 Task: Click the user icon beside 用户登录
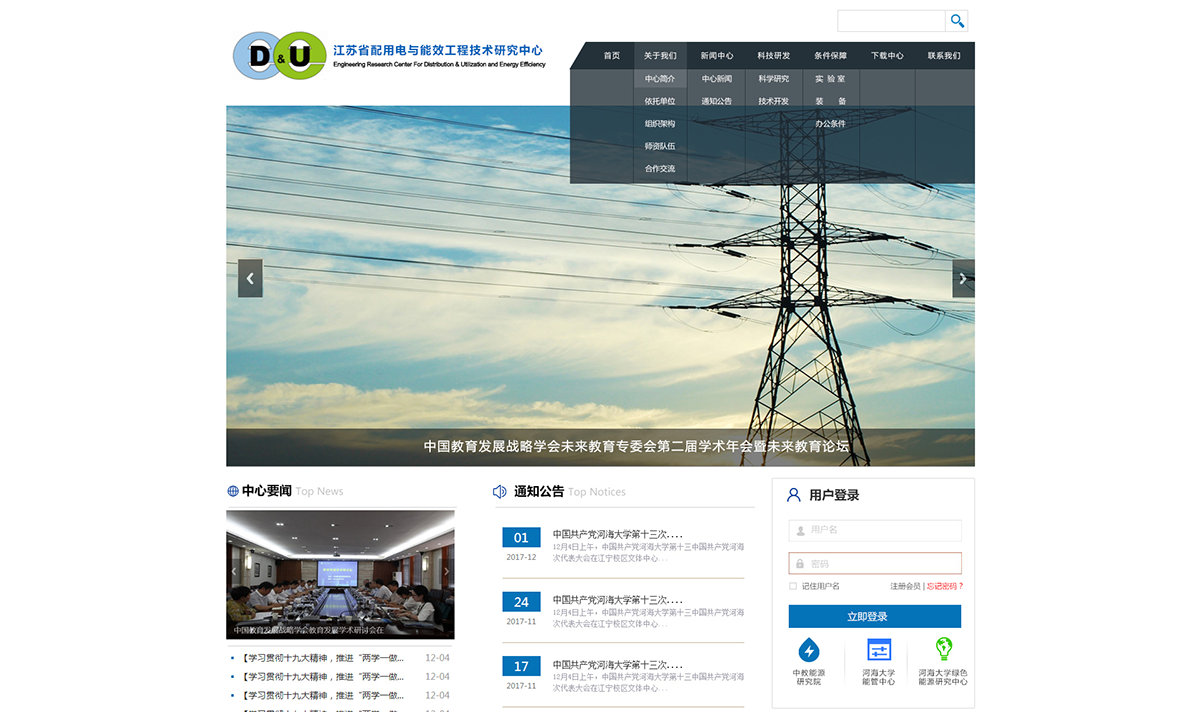[x=794, y=495]
